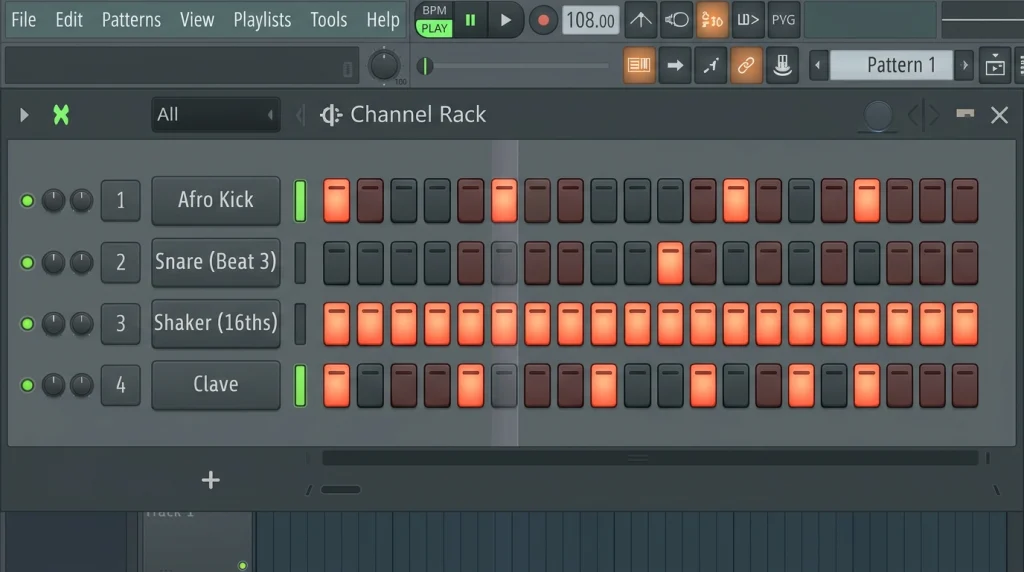Open the Tools menu

[x=328, y=20]
